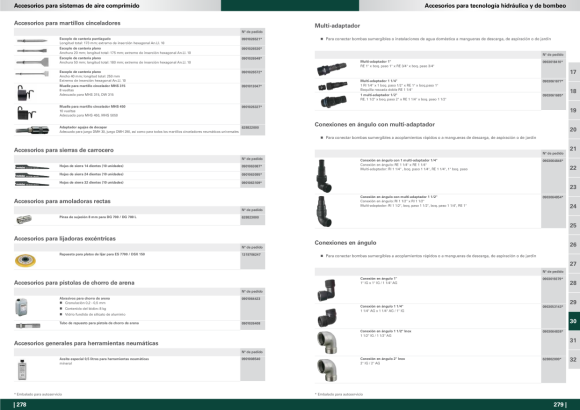Select the stainless steel 2" elbow image
This screenshot has height=410, width=580.
pos(327,370)
